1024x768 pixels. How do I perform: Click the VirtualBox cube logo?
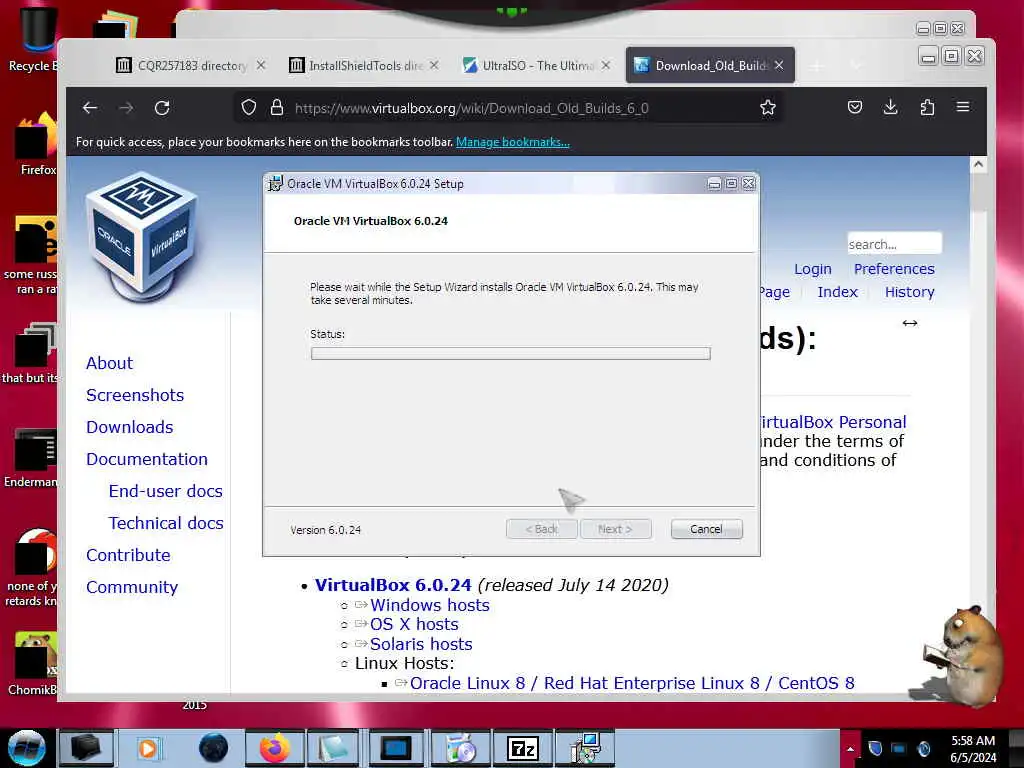coord(142,236)
